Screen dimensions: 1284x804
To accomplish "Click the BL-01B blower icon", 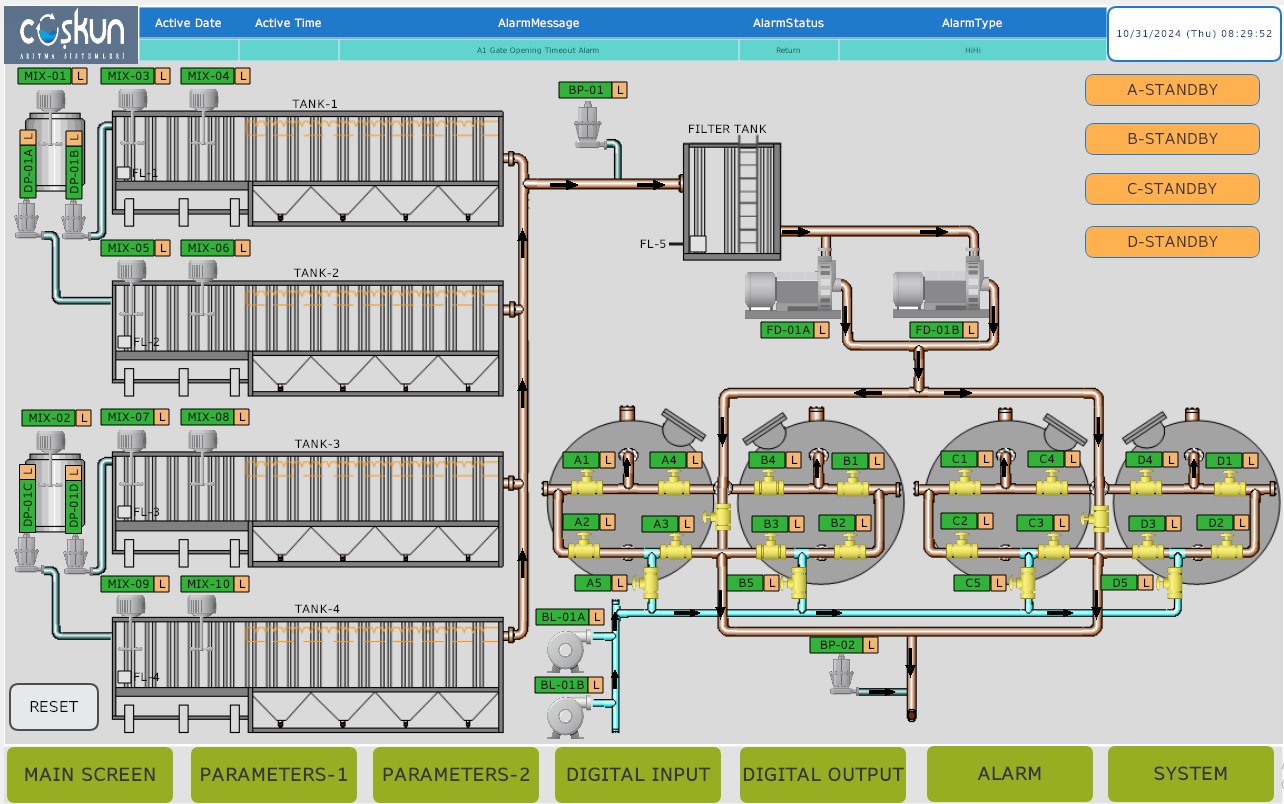I will [567, 717].
